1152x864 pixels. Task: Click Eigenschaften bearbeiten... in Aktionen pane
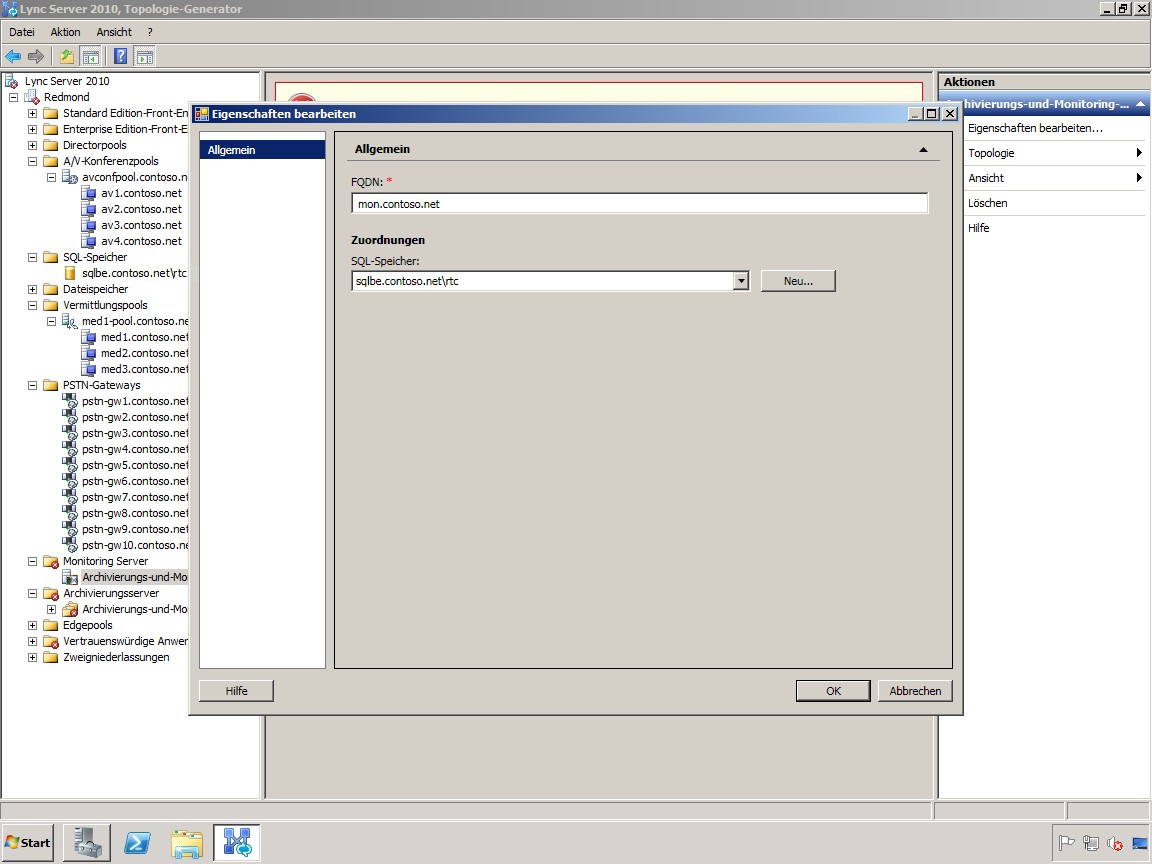coord(1035,128)
